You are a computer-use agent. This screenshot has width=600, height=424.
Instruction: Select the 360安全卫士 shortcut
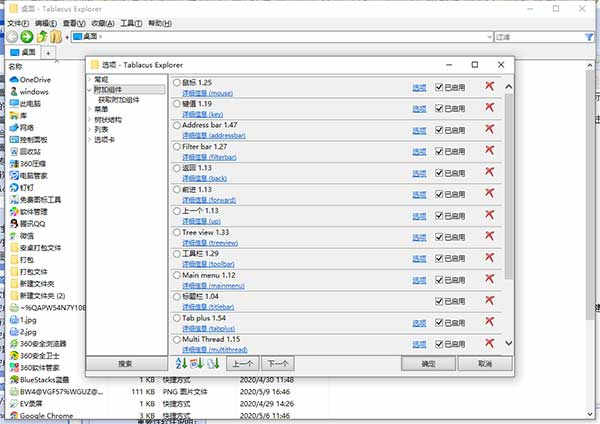coord(34,356)
